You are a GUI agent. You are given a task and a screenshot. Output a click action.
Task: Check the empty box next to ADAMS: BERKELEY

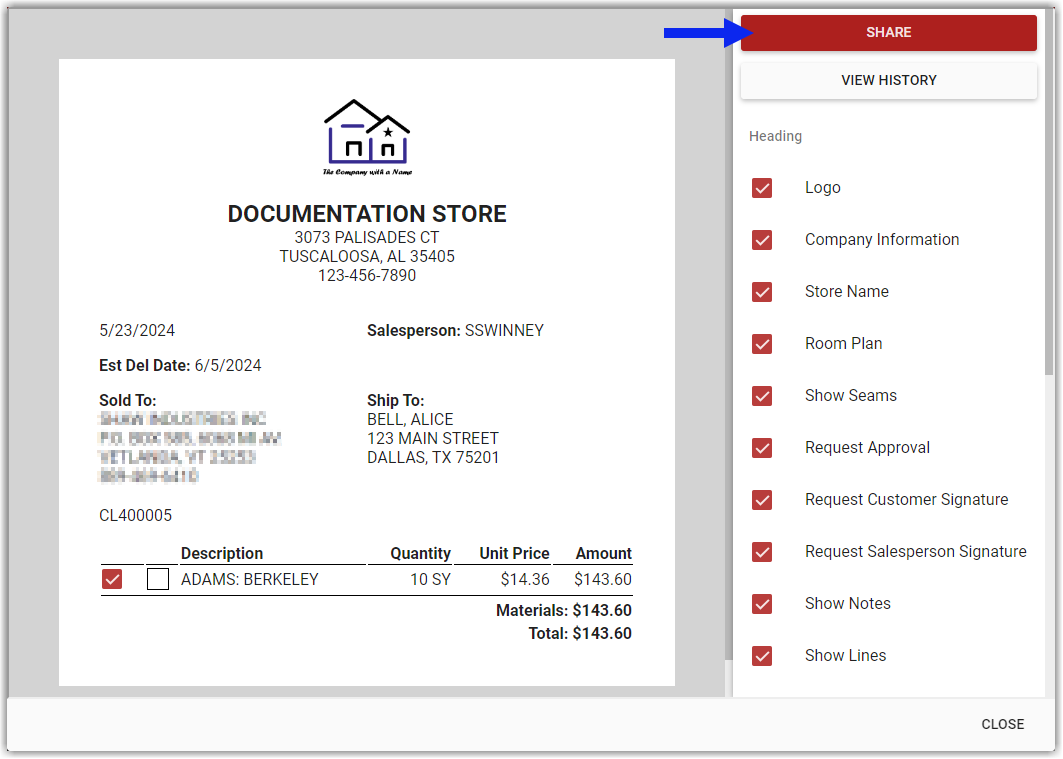pyautogui.click(x=158, y=579)
